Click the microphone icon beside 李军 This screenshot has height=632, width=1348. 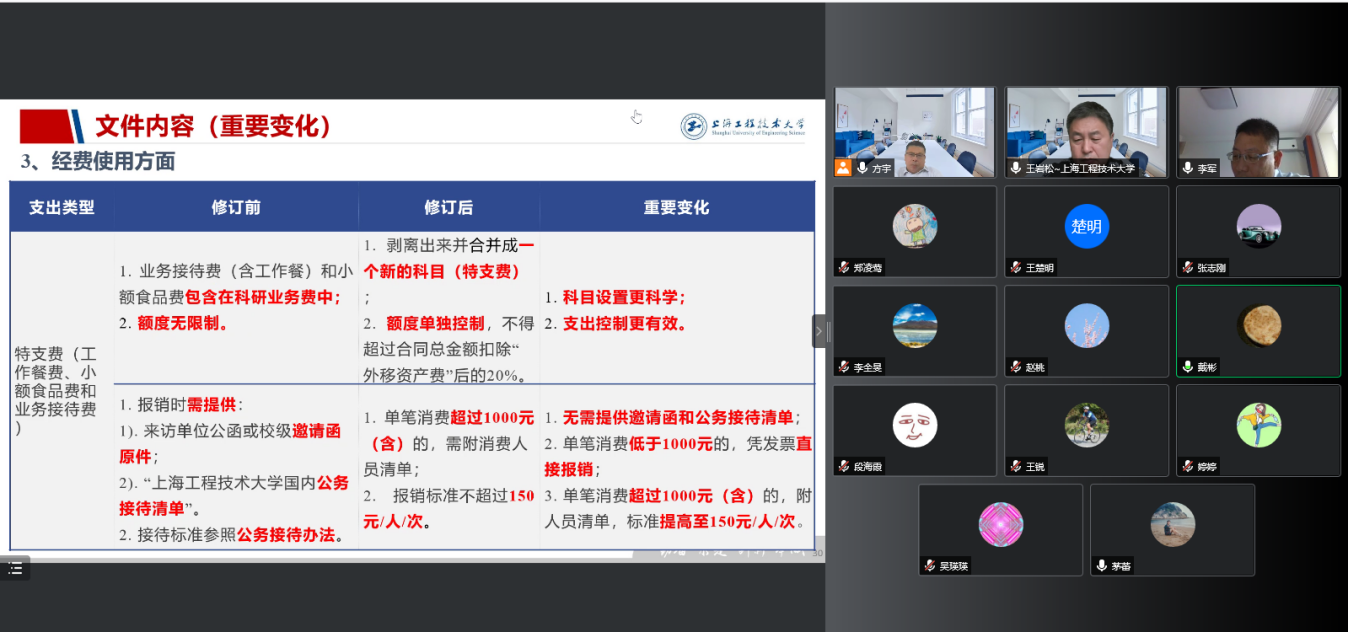[x=1188, y=168]
